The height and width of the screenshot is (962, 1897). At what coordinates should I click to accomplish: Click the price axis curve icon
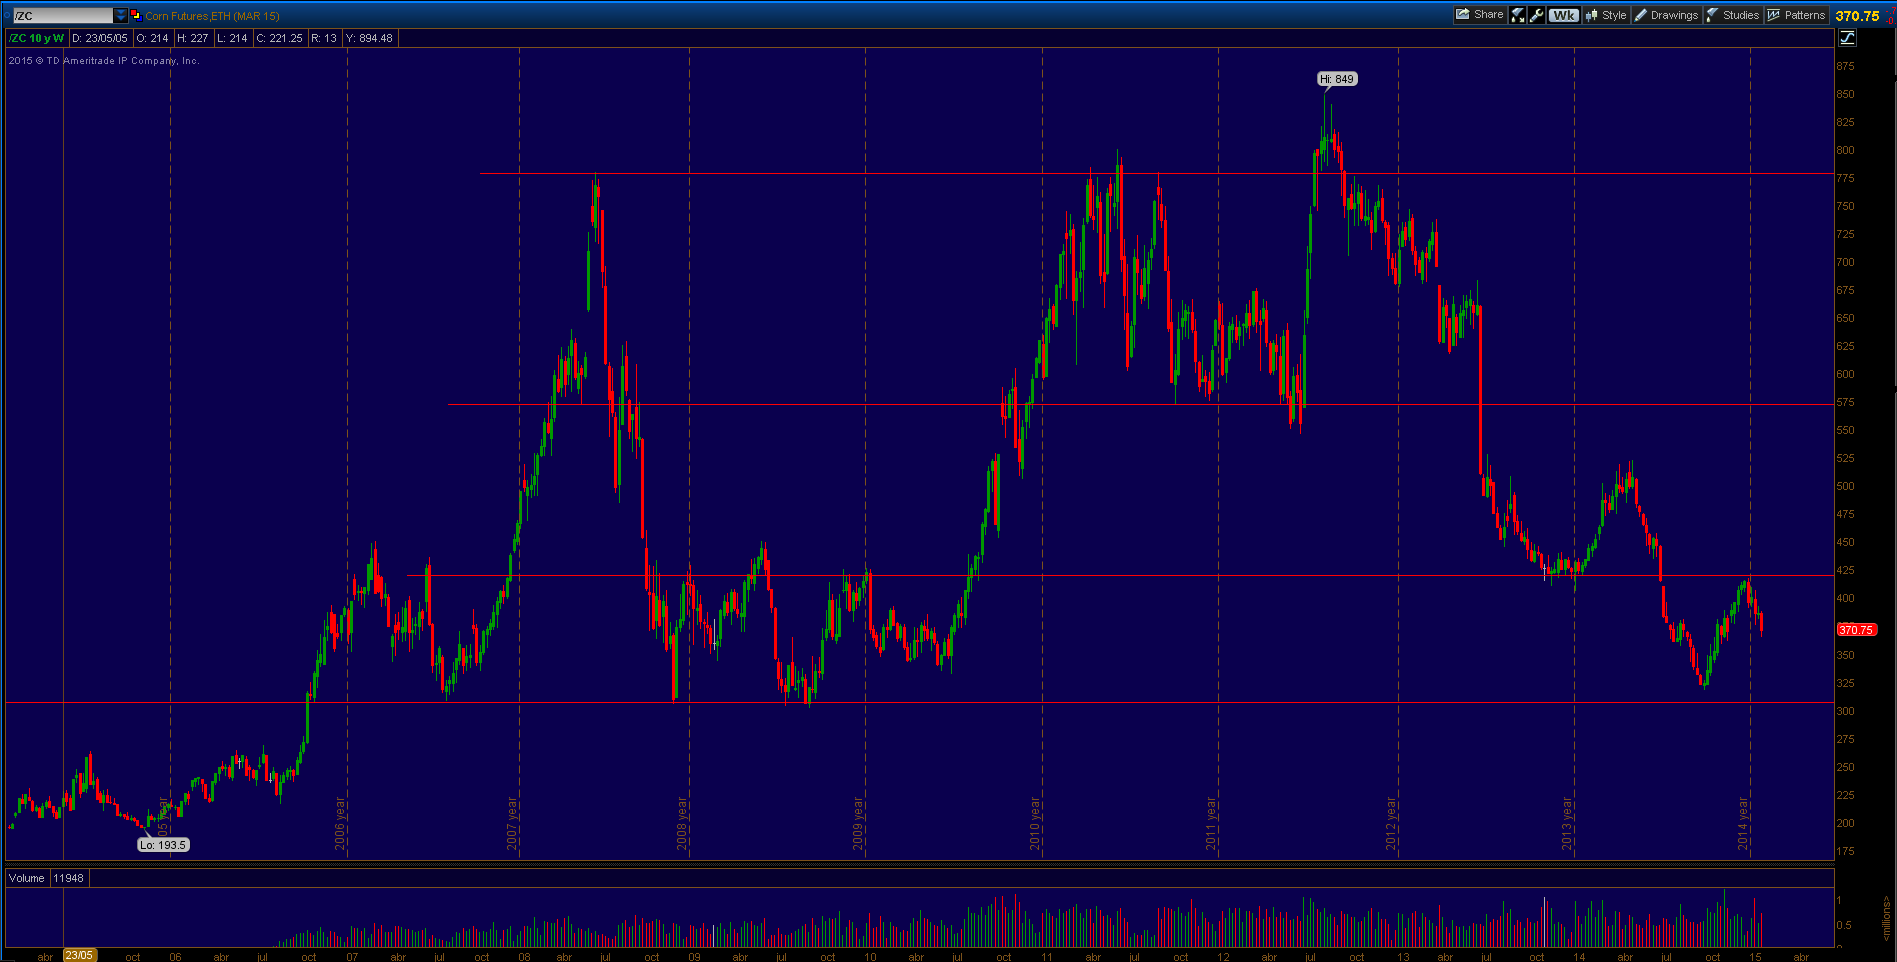1847,38
